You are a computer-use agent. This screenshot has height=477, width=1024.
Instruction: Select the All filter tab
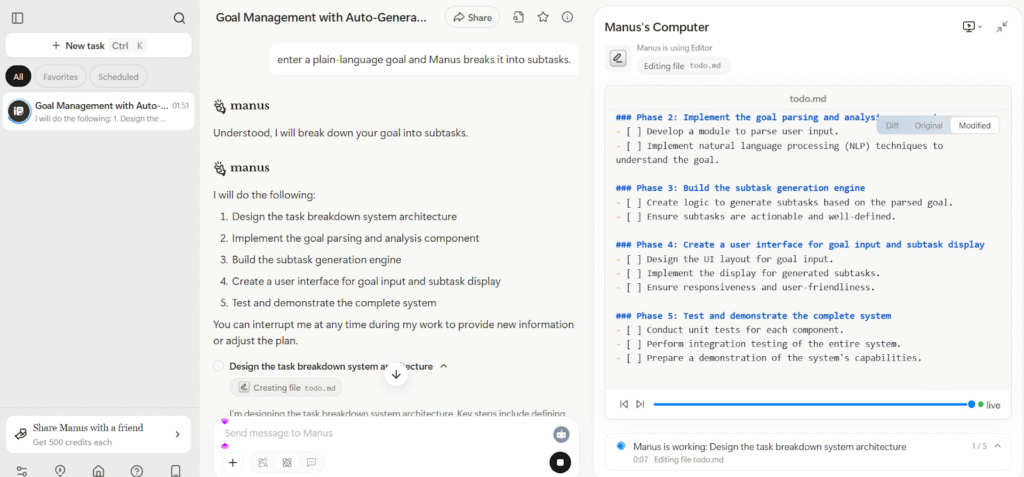tap(18, 76)
